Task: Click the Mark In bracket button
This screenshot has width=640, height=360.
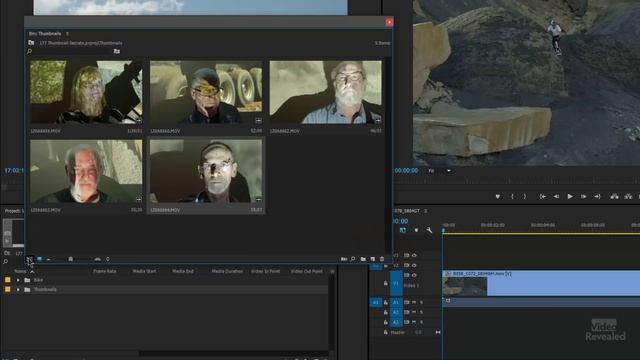Action: (512, 196)
